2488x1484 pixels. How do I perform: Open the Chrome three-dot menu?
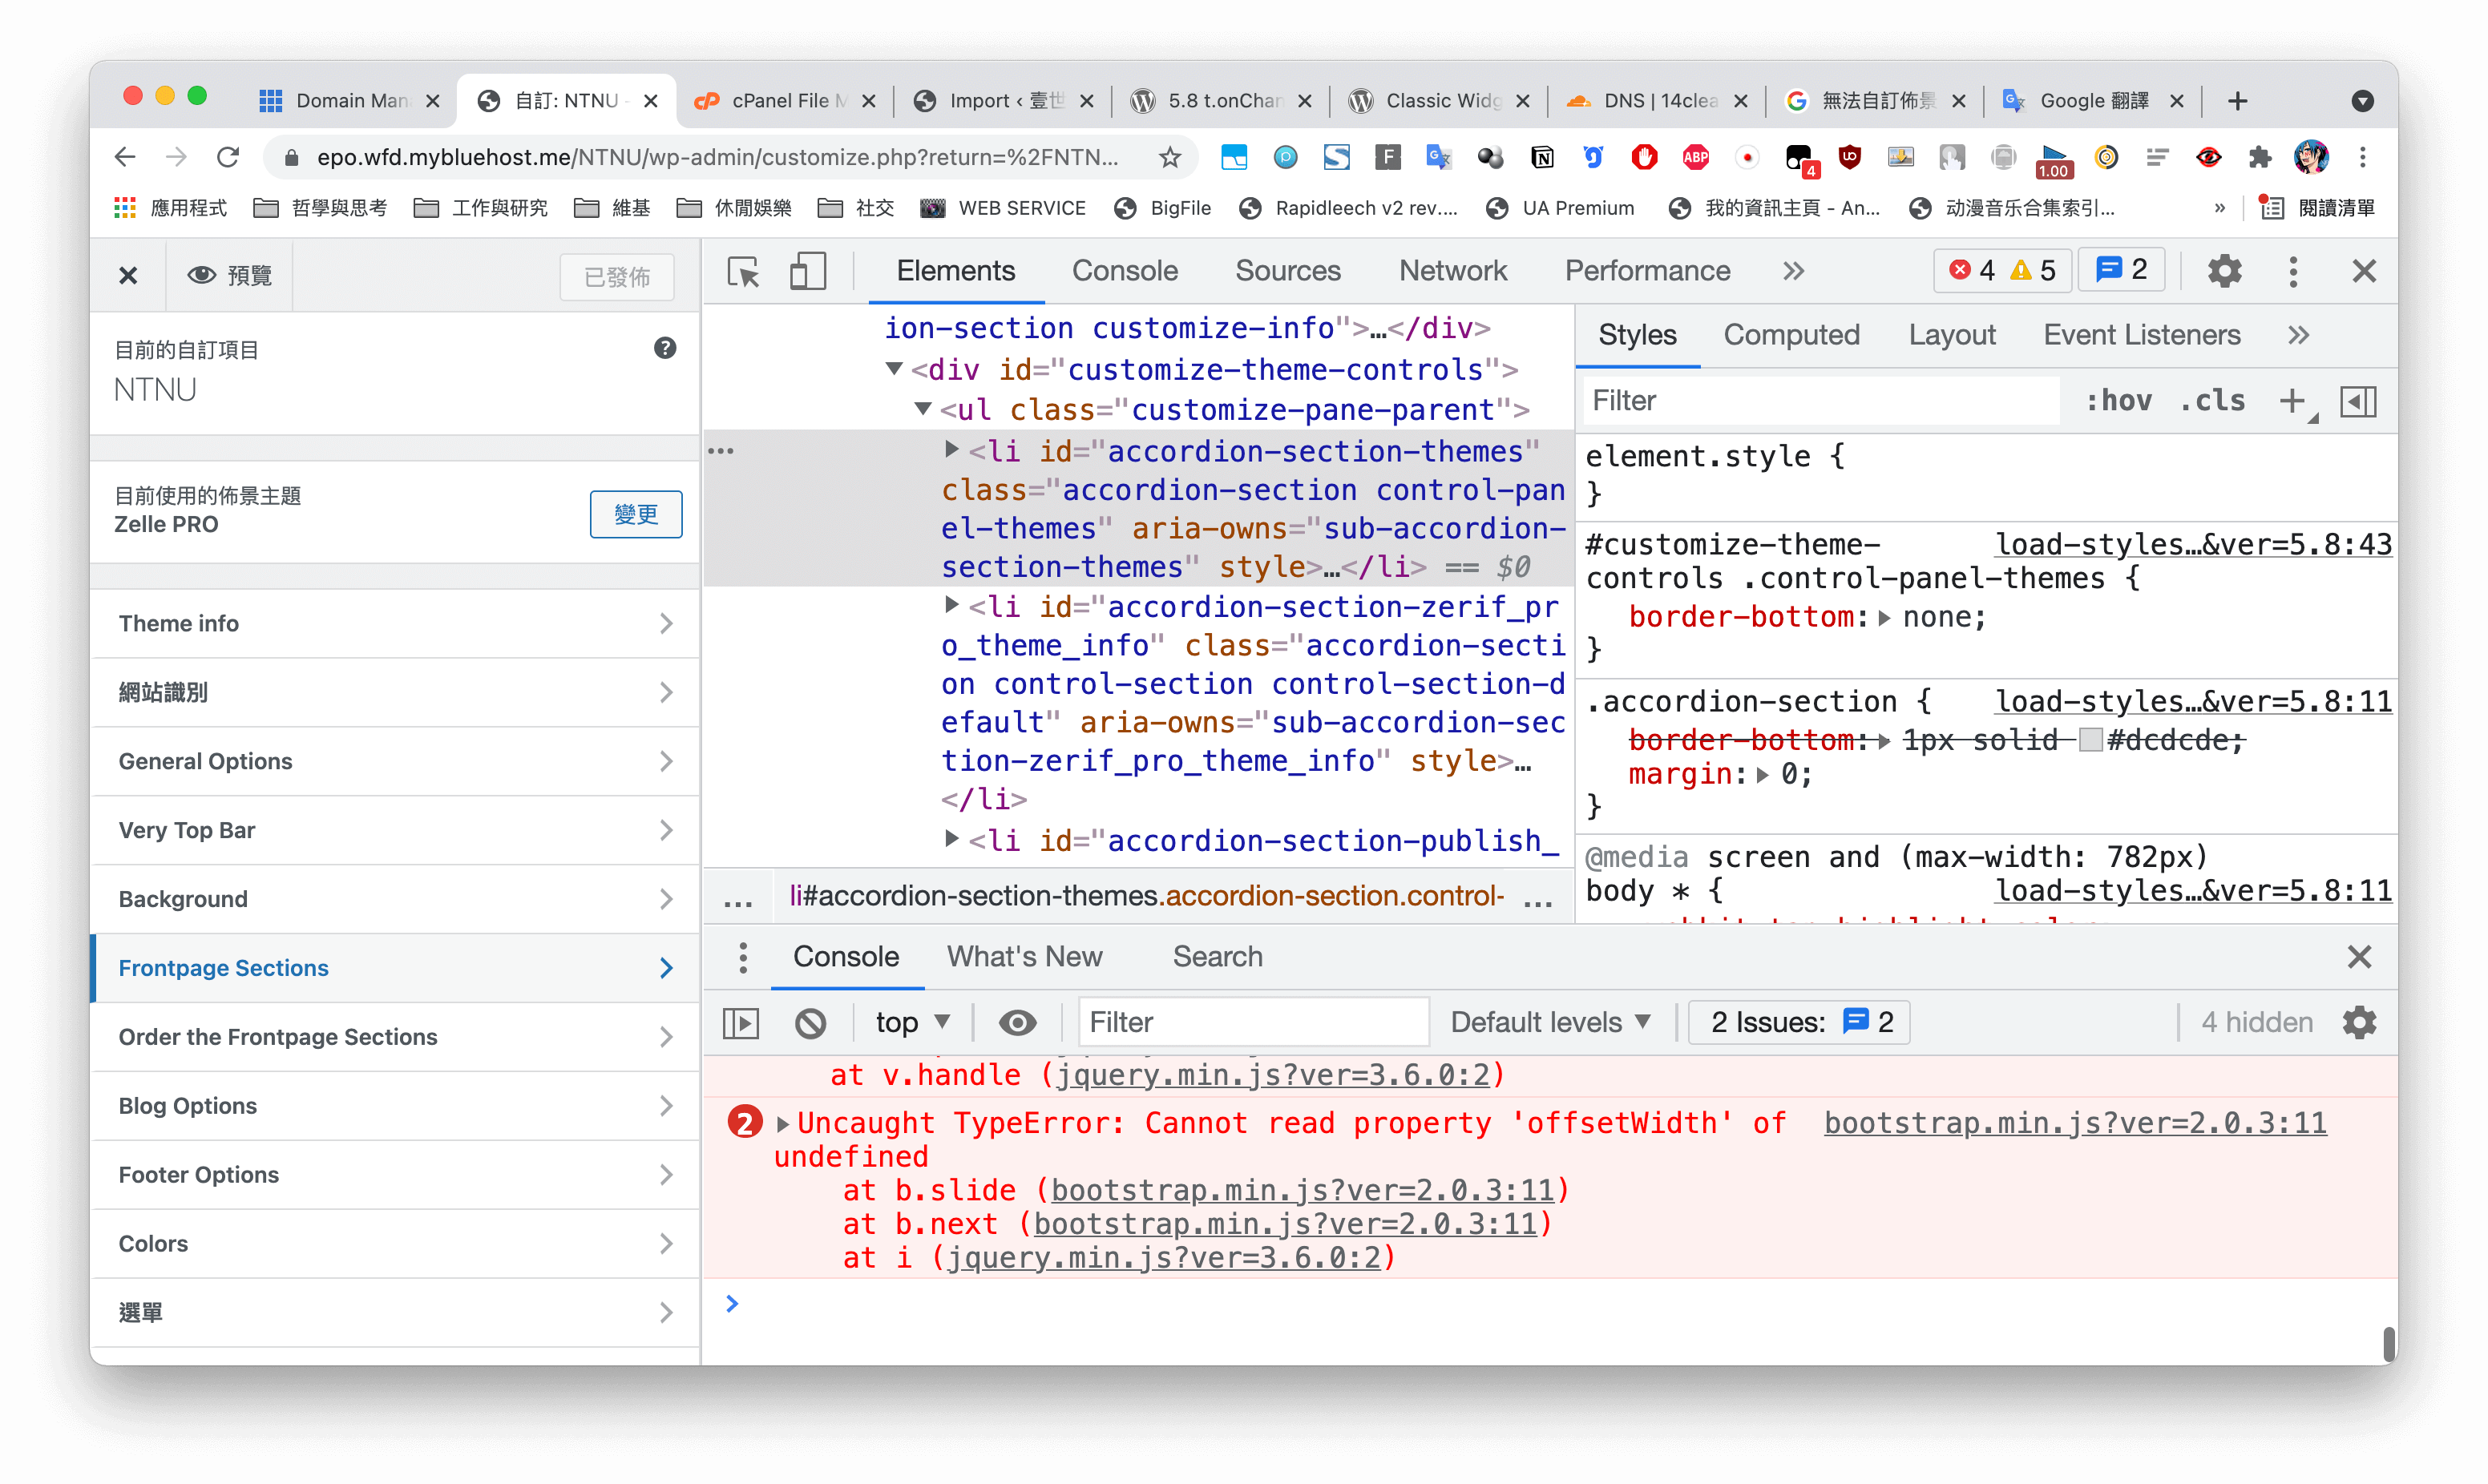[x=2362, y=157]
